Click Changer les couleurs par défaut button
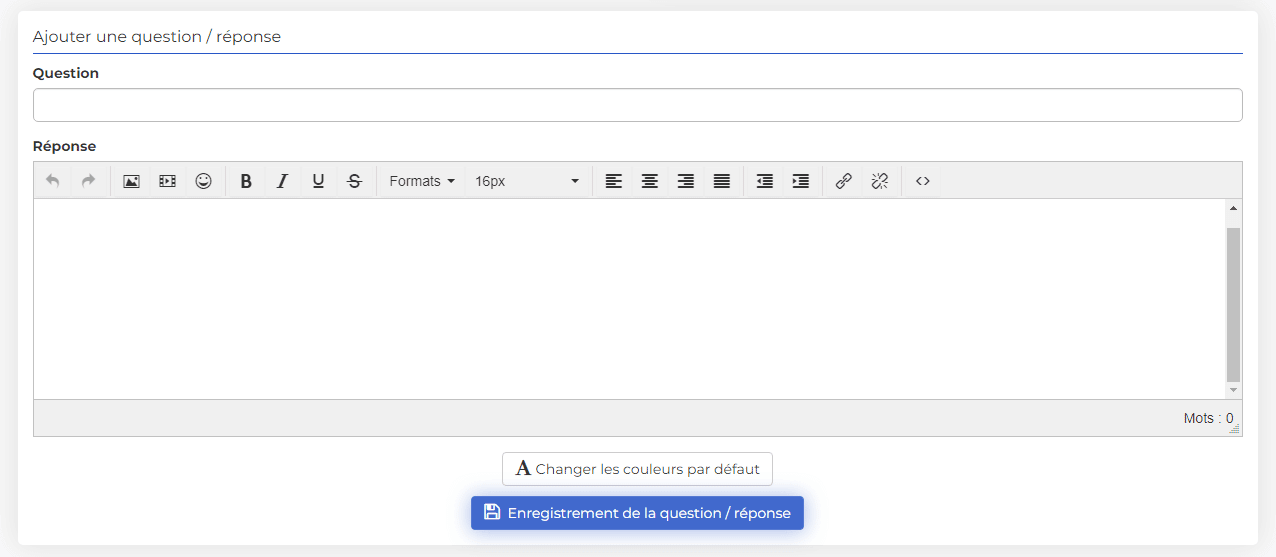1276x557 pixels. coord(637,469)
